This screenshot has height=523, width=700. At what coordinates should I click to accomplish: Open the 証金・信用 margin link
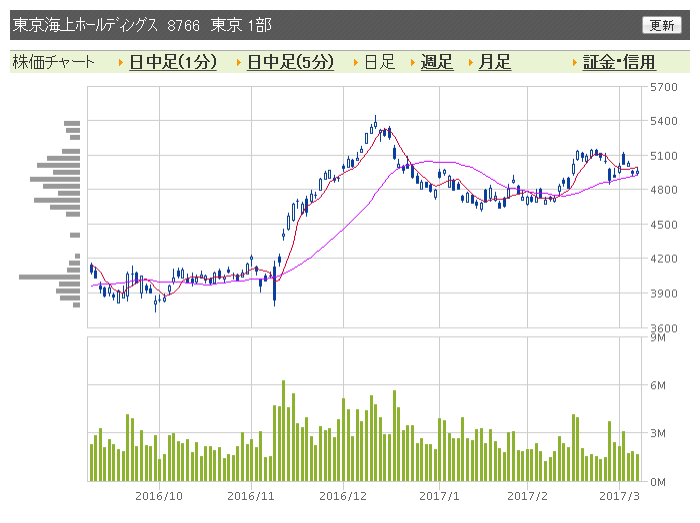pos(619,62)
